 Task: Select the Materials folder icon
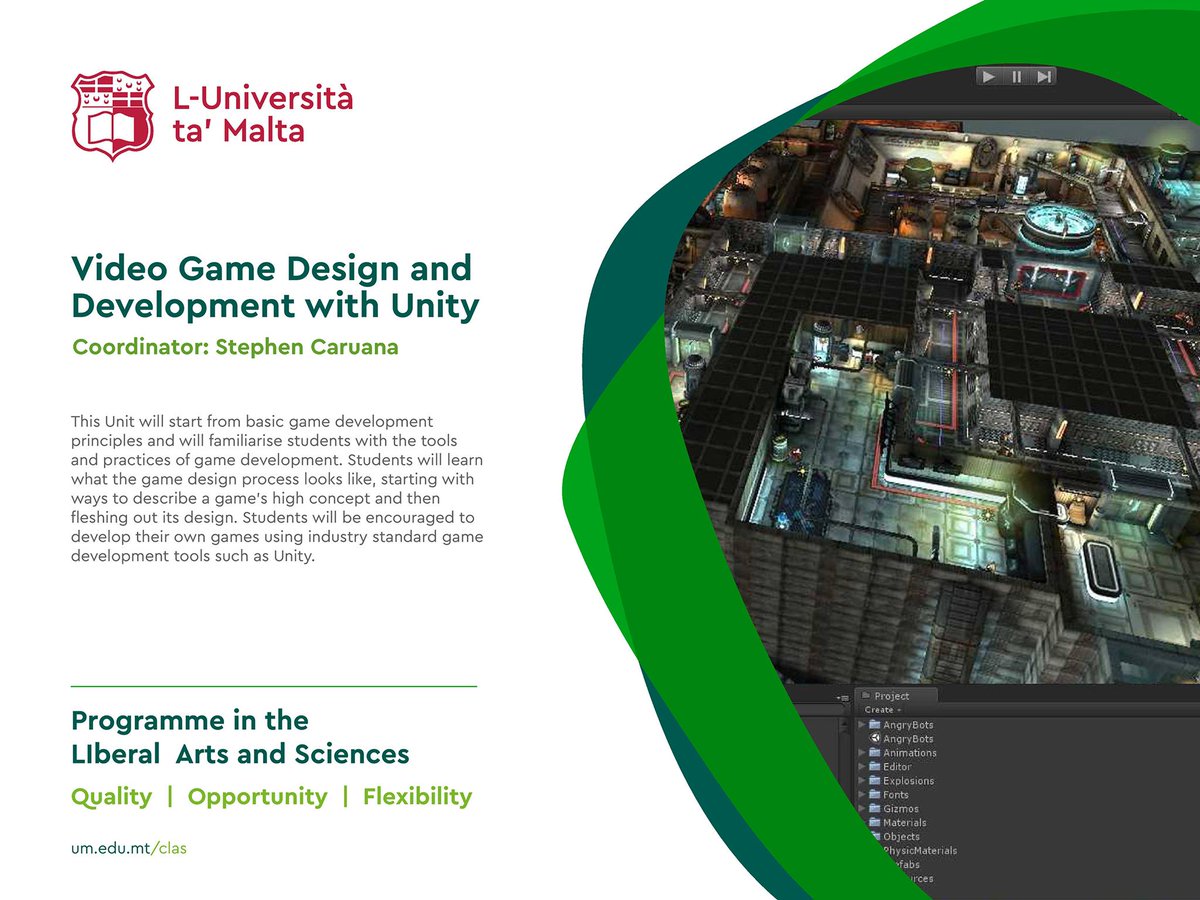pos(875,823)
